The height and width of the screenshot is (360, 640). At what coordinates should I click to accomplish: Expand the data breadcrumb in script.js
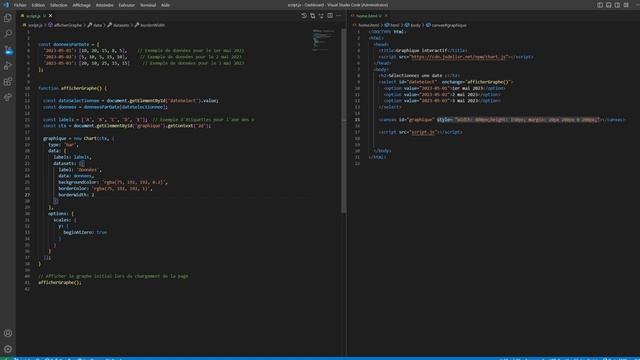coord(97,25)
